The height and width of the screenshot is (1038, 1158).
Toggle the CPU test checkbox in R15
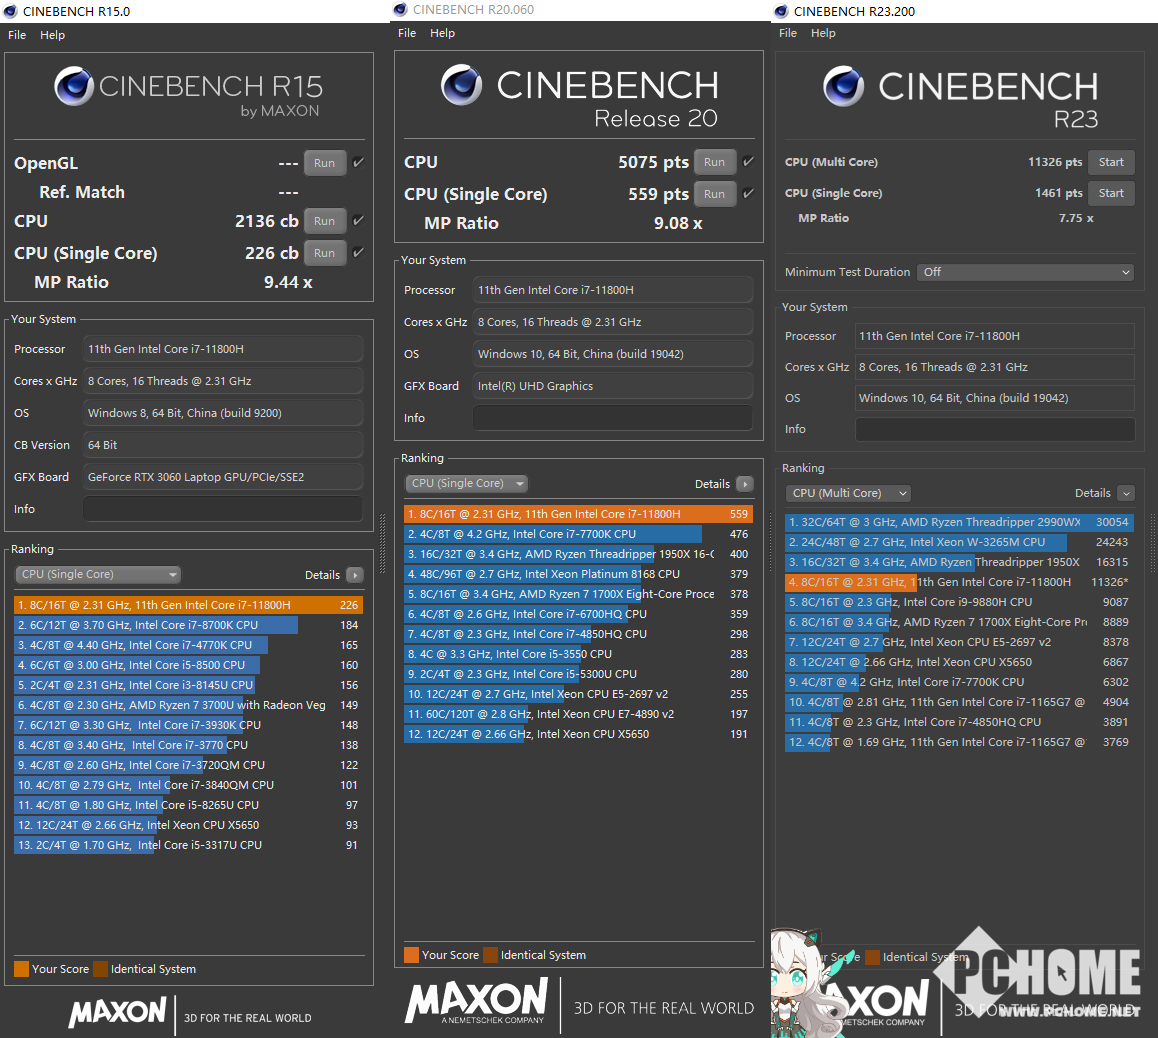pos(358,220)
